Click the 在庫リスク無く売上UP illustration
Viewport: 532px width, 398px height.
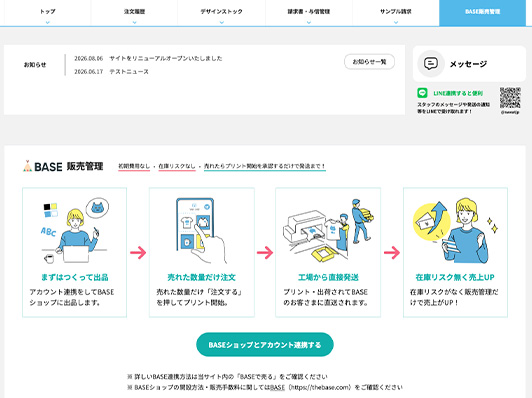(x=455, y=232)
